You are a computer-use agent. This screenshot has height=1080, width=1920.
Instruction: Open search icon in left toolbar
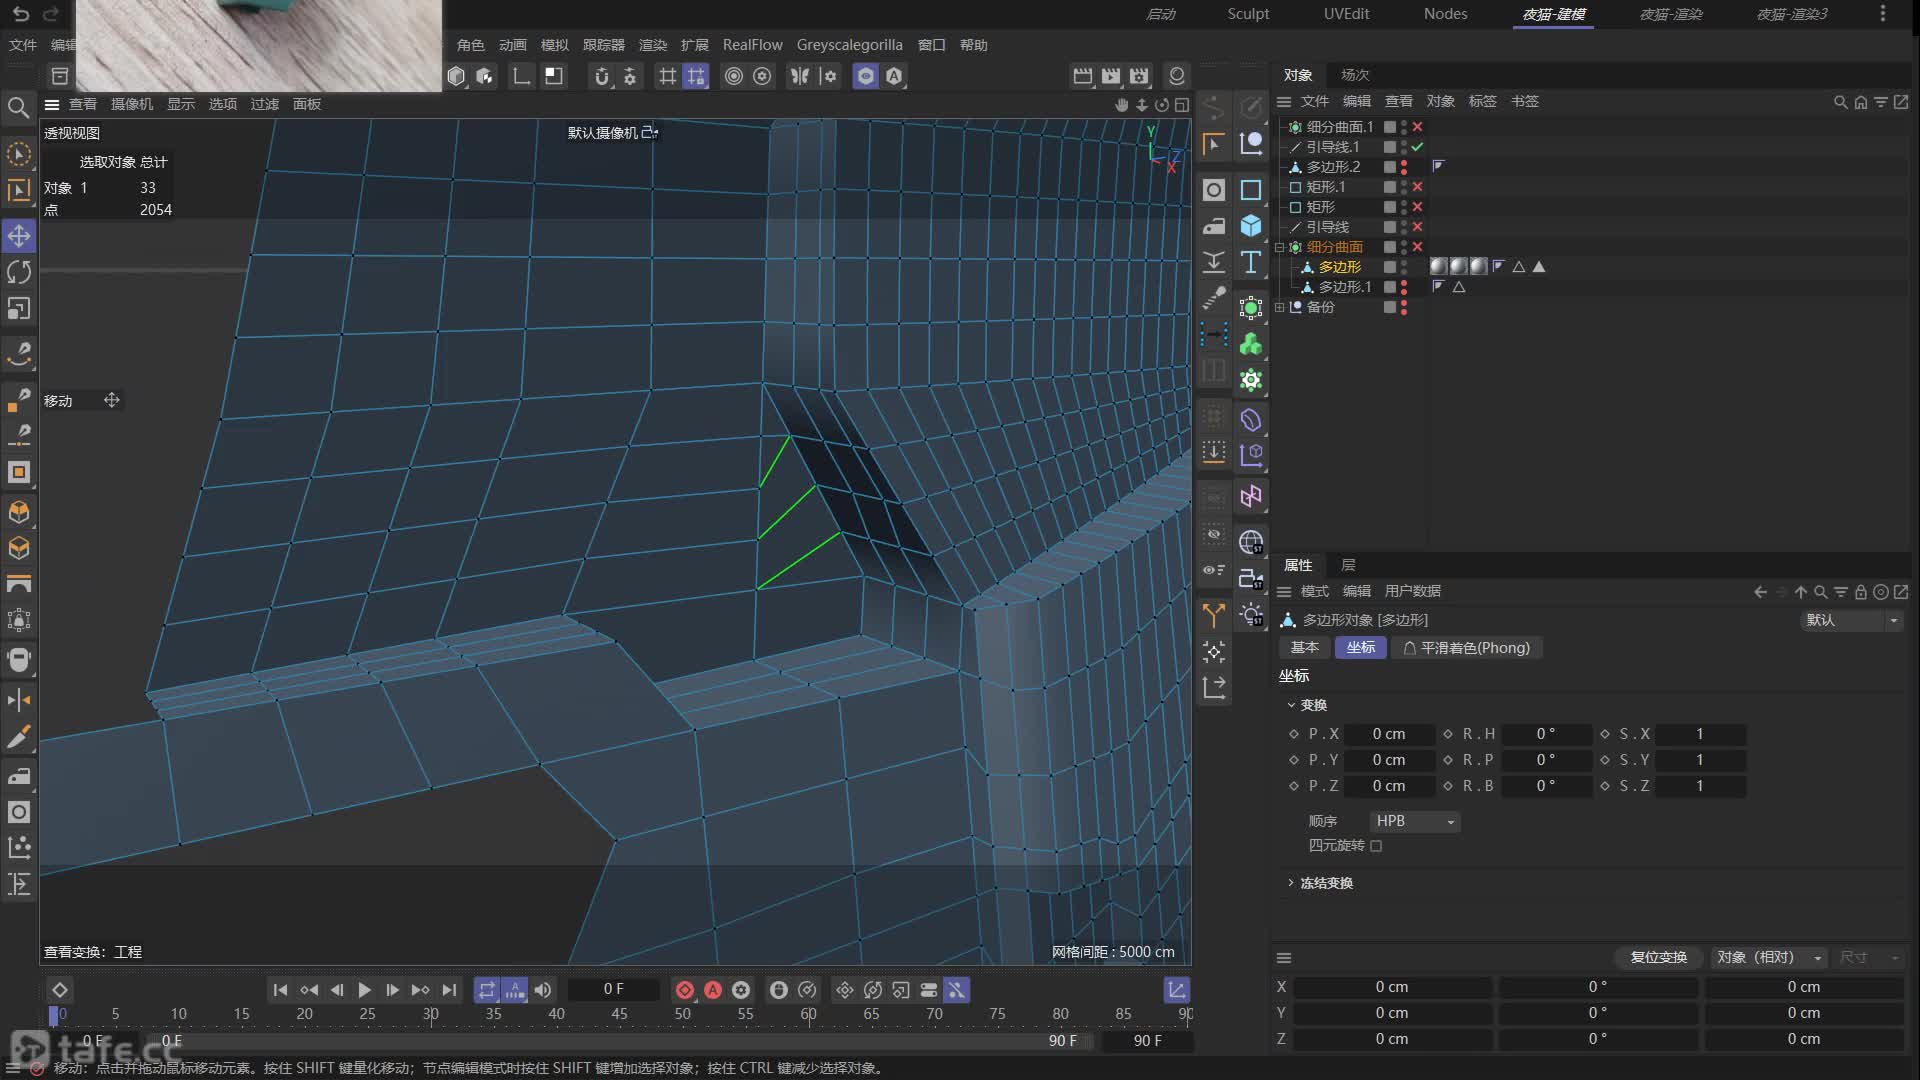[x=18, y=107]
